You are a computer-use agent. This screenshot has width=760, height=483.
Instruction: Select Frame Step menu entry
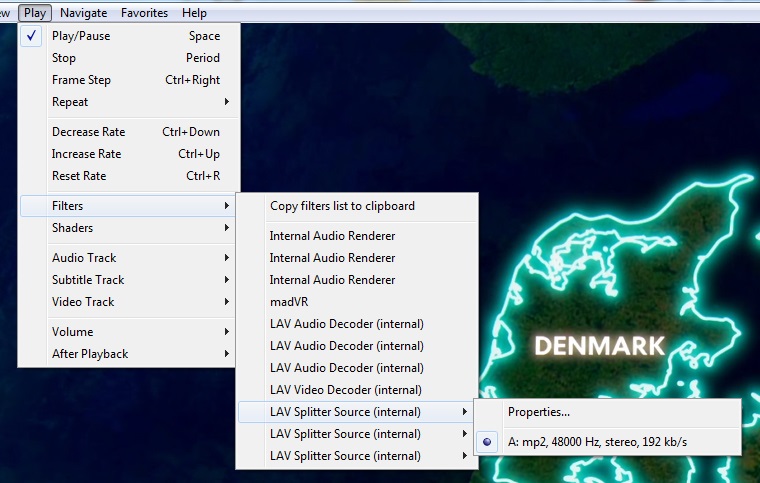pyautogui.click(x=81, y=80)
